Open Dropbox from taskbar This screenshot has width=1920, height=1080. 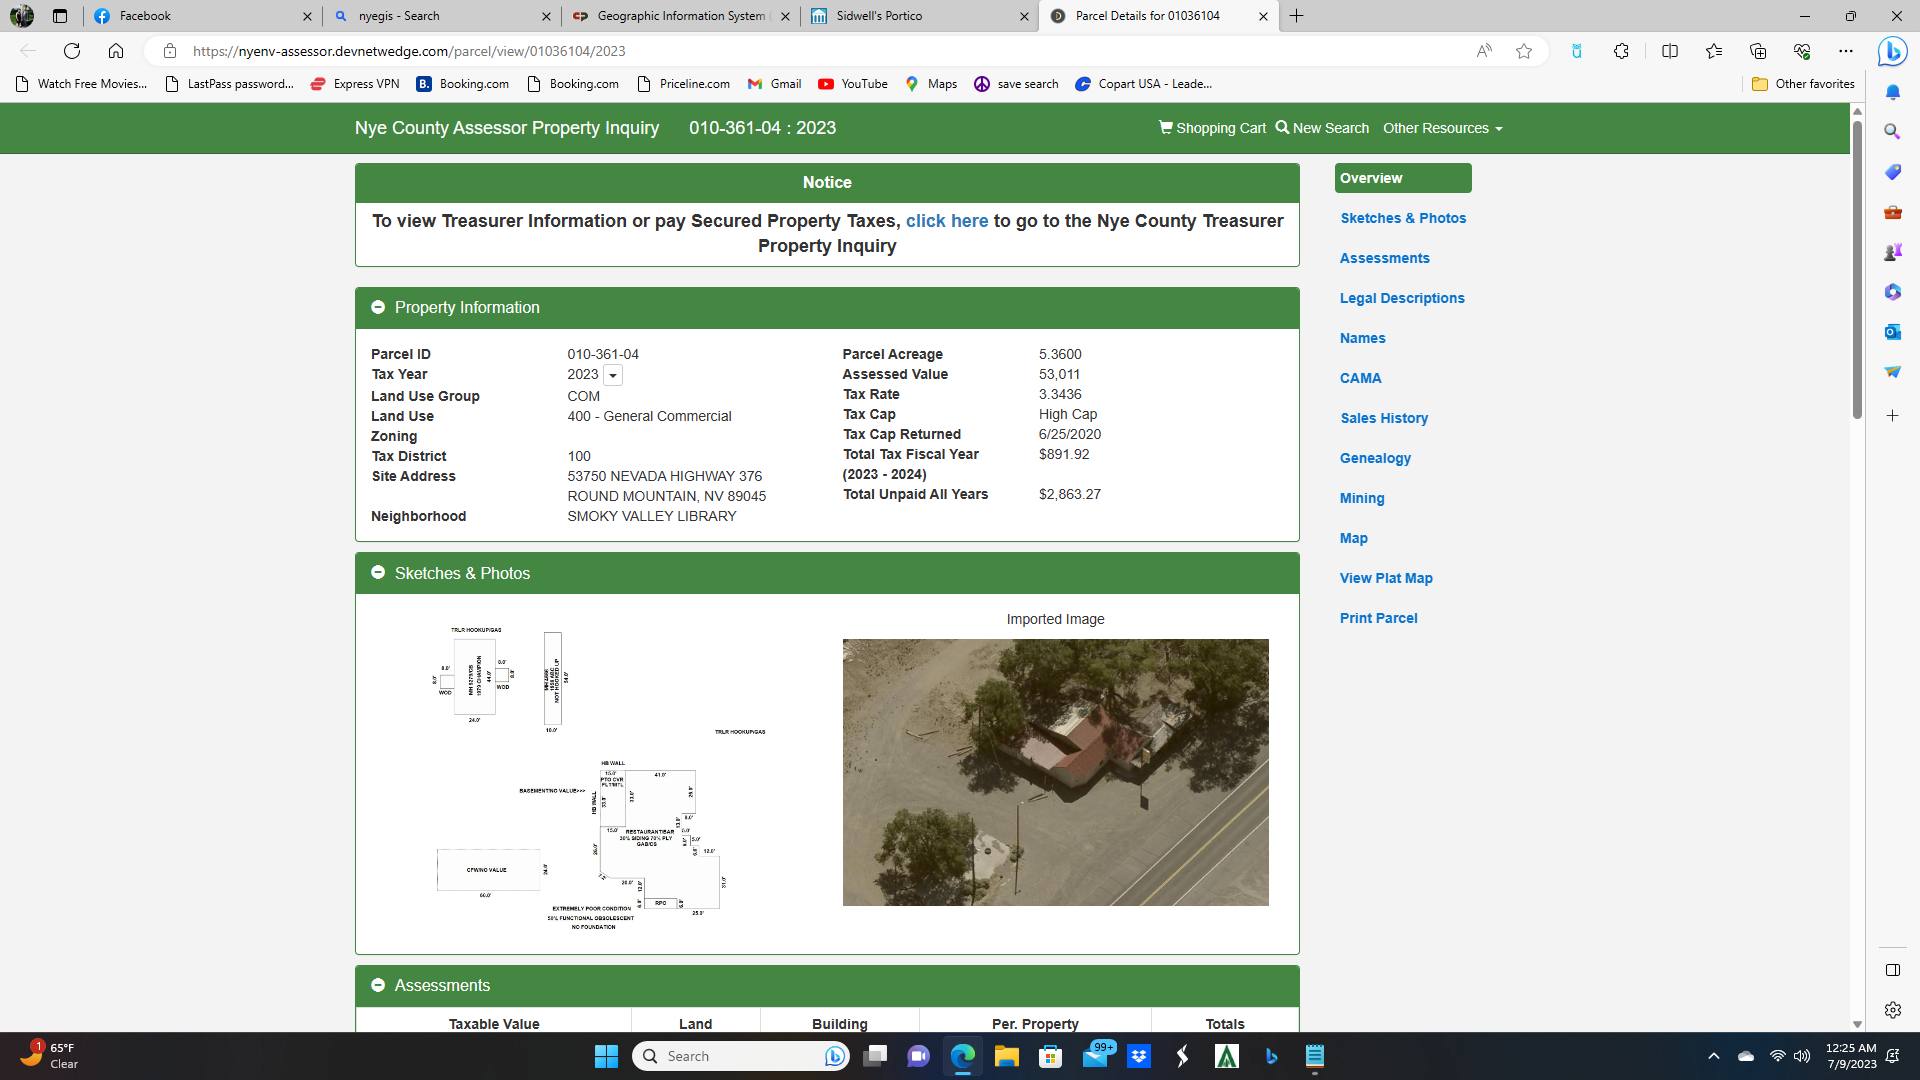(1138, 1056)
